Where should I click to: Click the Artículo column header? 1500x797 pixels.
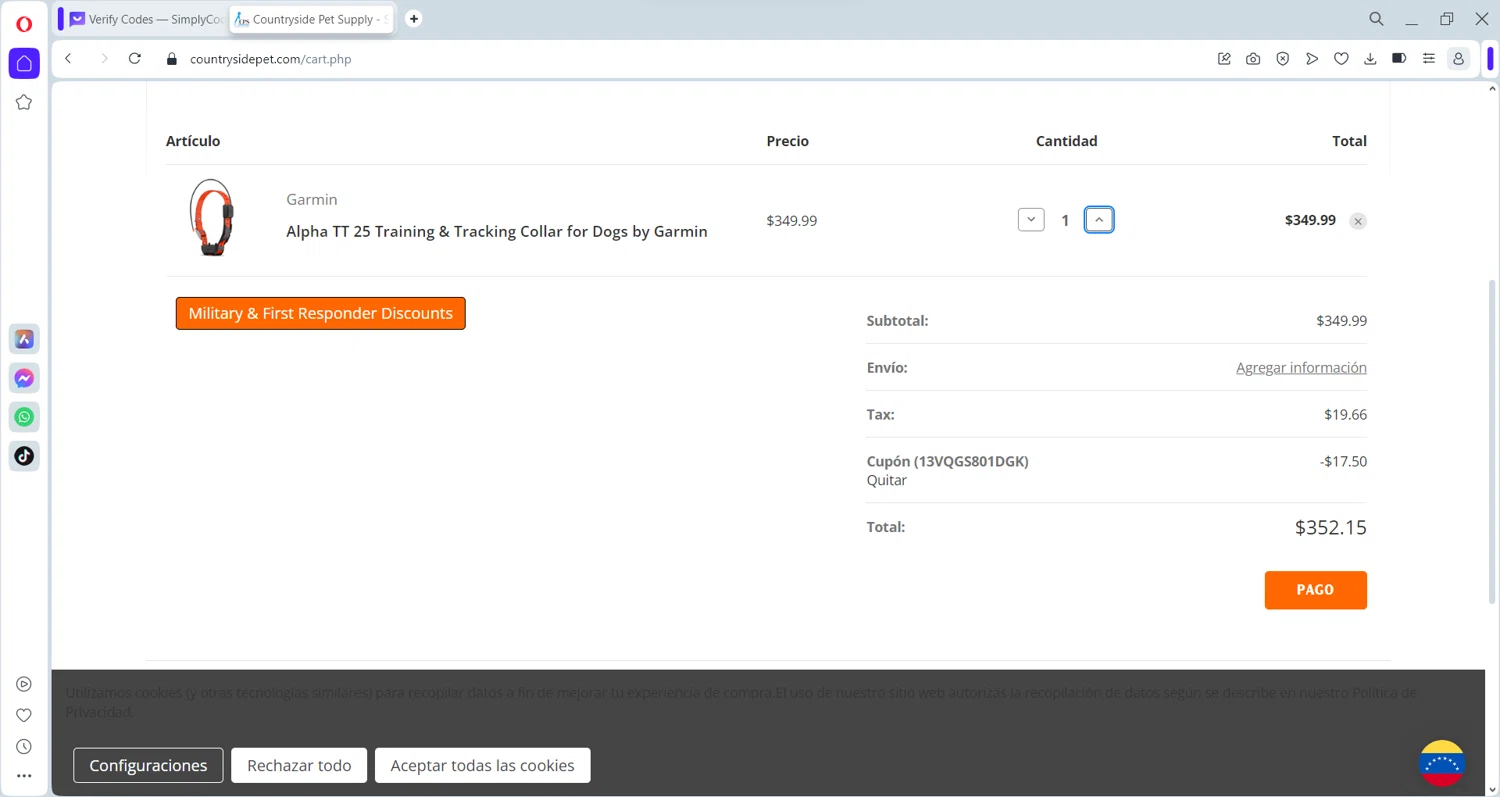coord(193,141)
